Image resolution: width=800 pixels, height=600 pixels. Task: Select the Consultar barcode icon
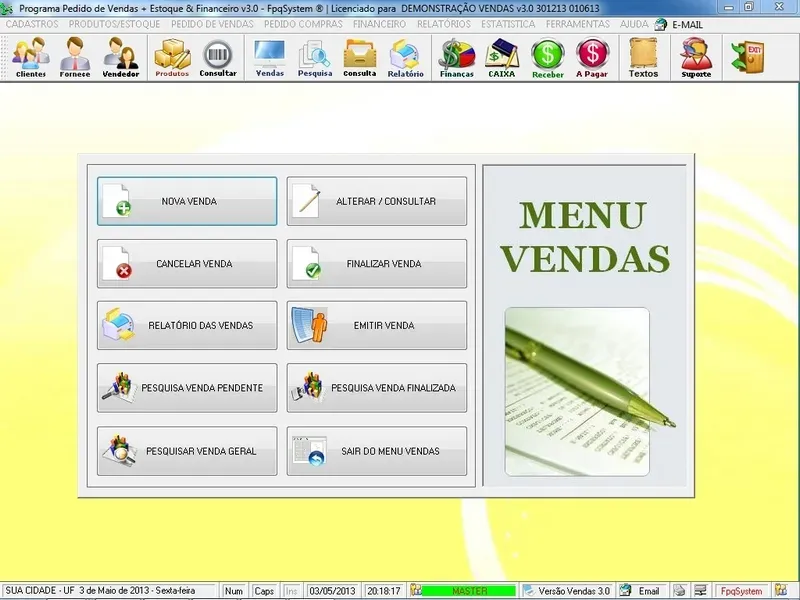coord(218,57)
